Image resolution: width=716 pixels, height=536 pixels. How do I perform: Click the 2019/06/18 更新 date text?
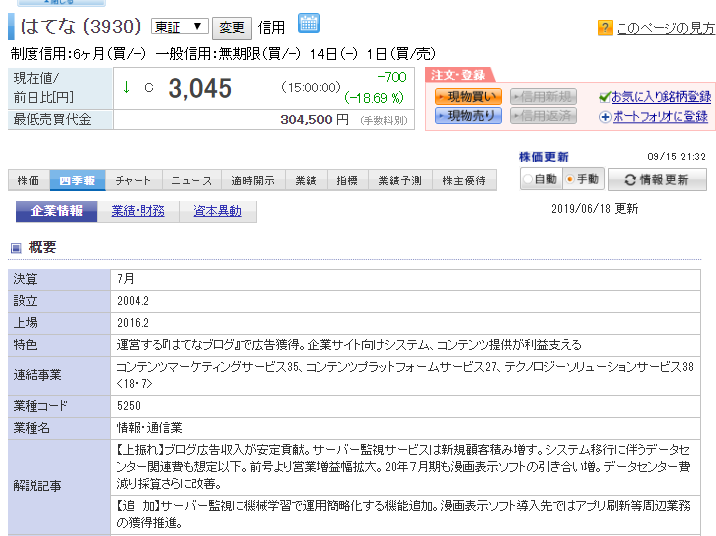pos(595,209)
